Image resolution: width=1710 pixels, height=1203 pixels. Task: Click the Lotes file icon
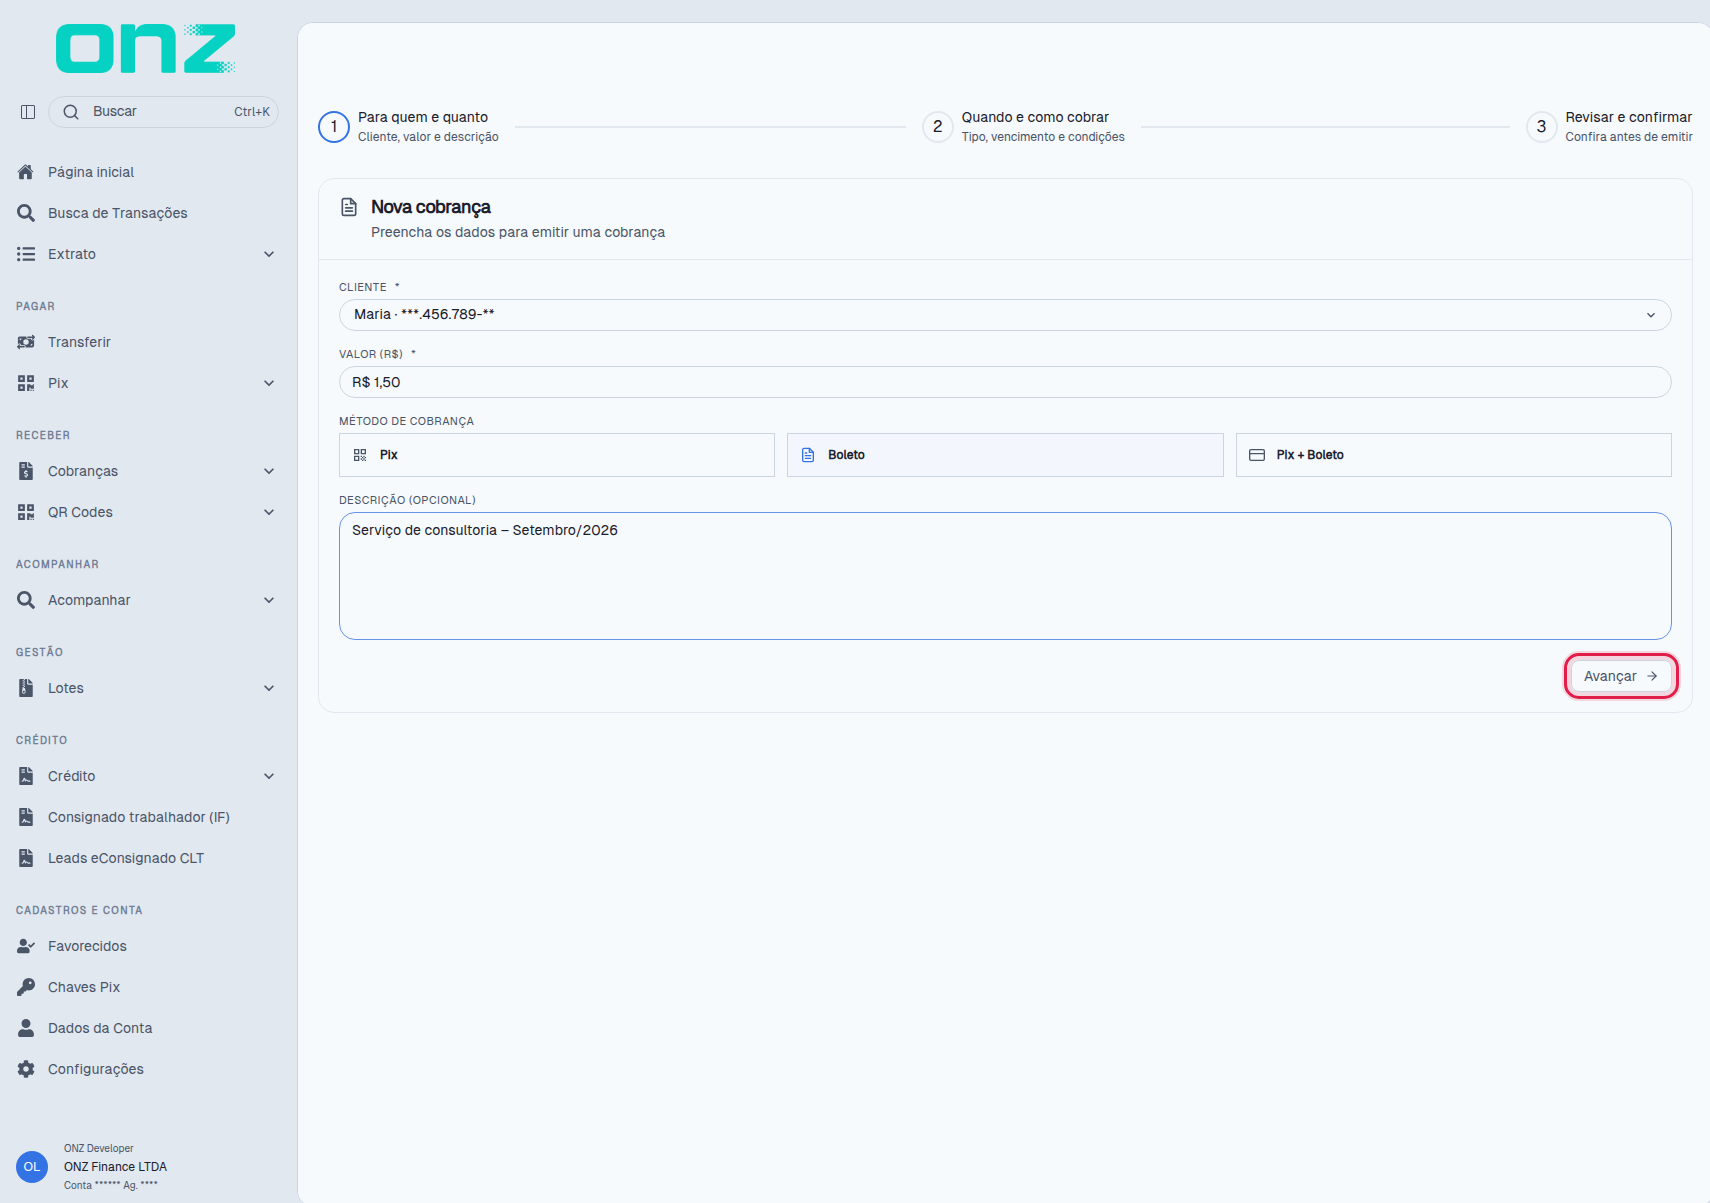(26, 688)
